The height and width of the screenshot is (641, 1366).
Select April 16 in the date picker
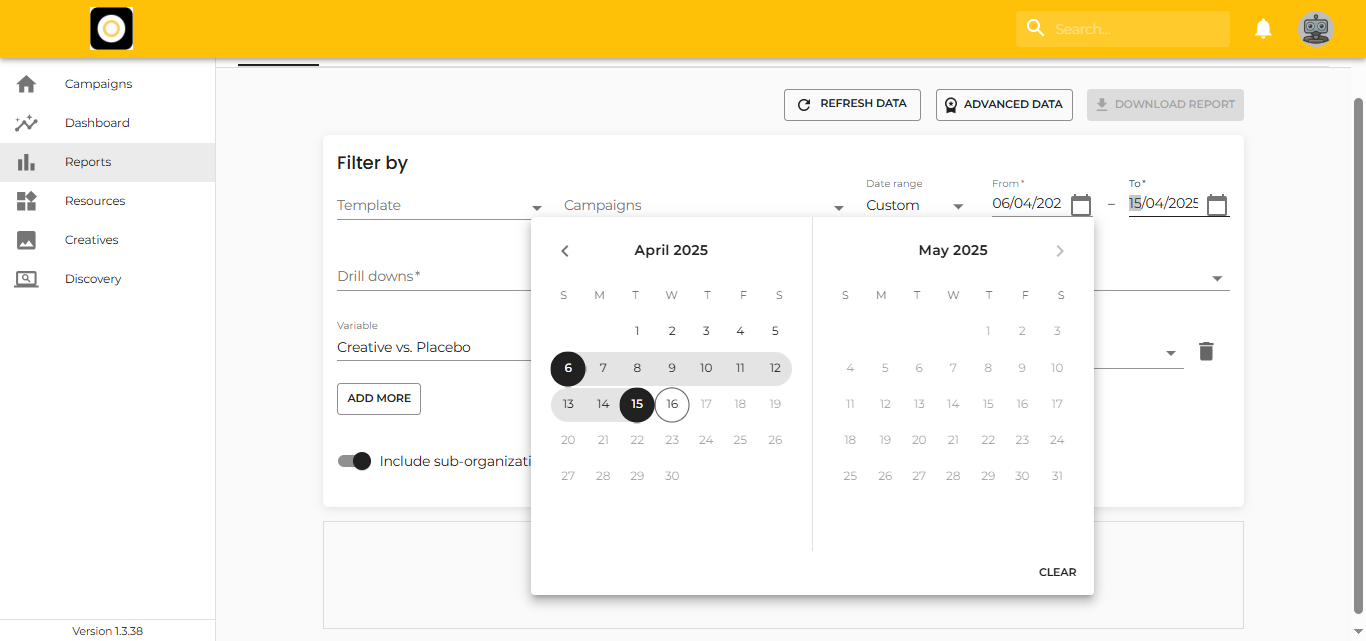[671, 404]
